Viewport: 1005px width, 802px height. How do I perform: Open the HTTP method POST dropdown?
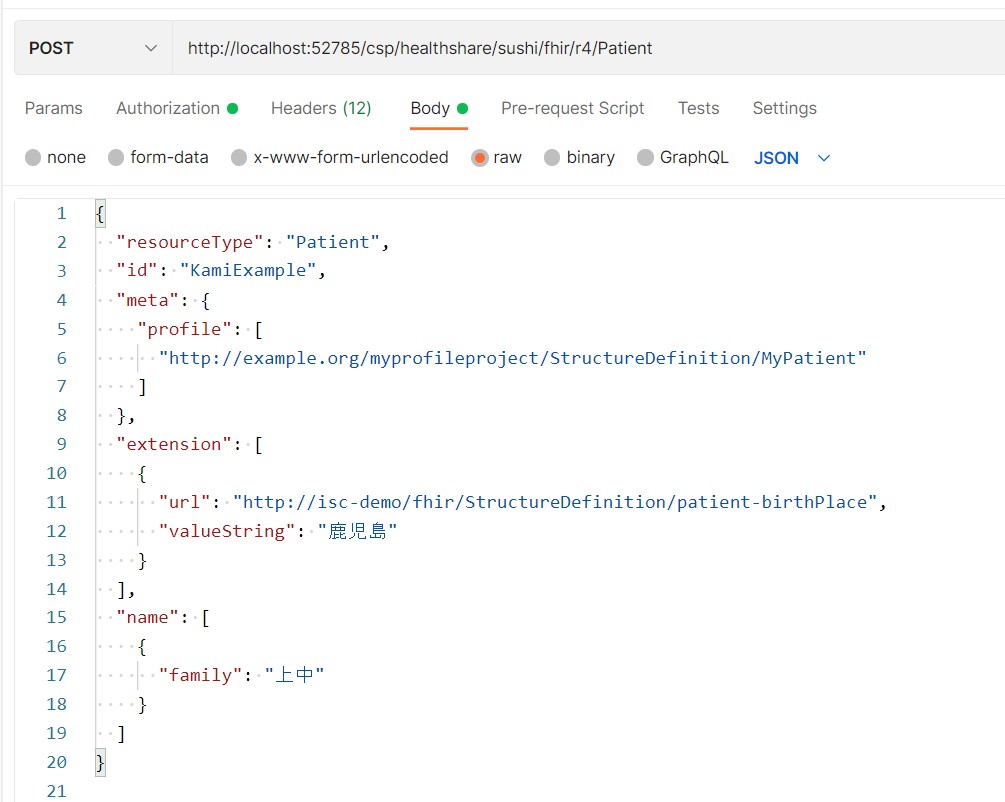93,48
